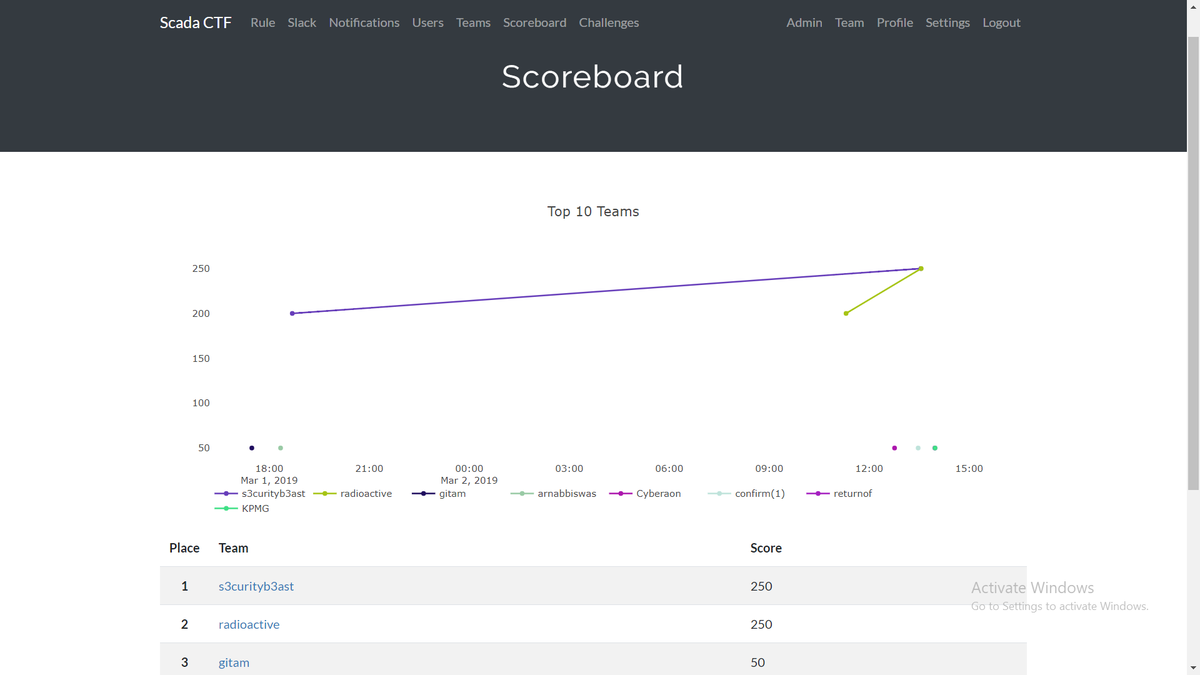The height and width of the screenshot is (675, 1200).
Task: Click the 250-point peak data marker
Action: [x=921, y=269]
